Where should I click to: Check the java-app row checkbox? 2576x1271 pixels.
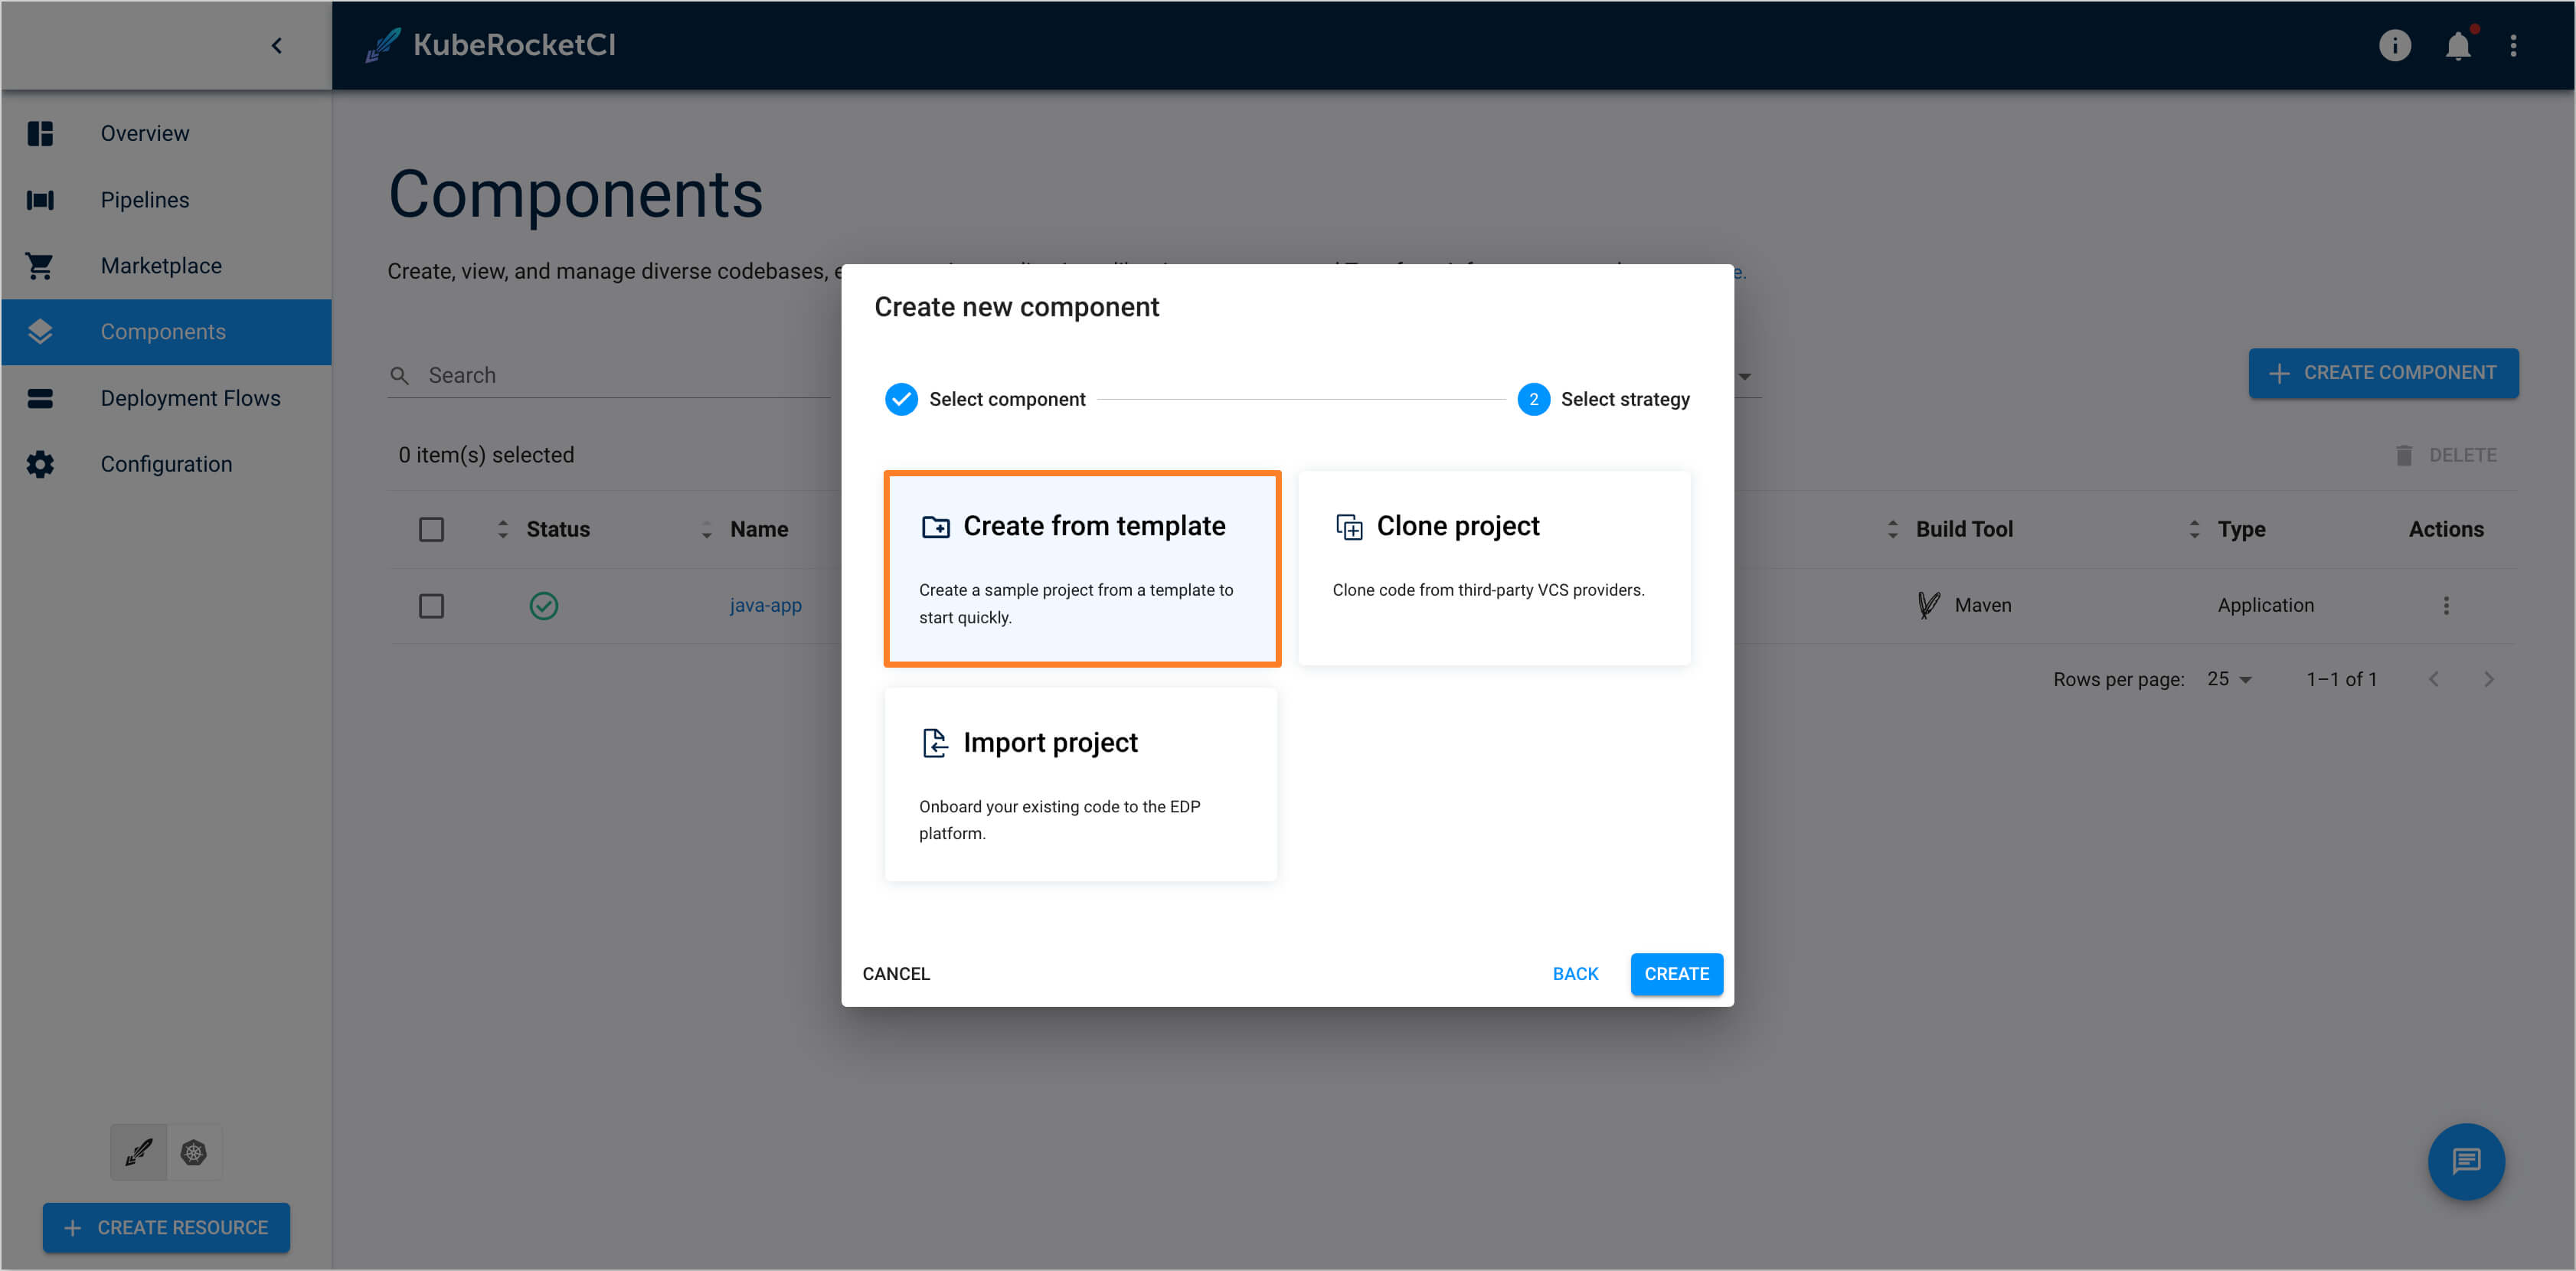[431, 606]
